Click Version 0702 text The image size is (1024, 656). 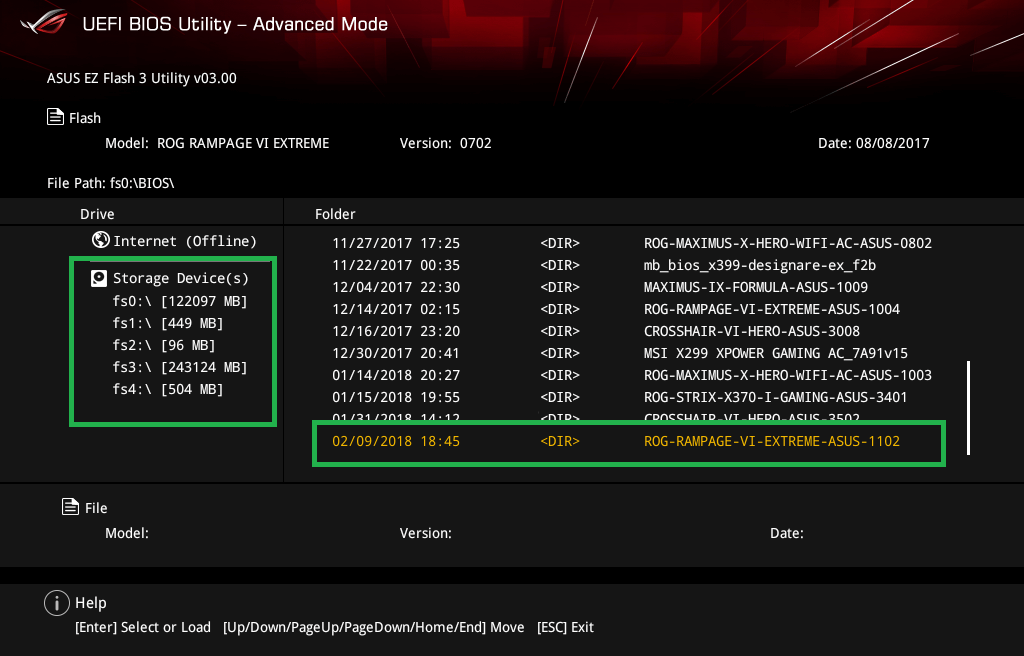445,143
